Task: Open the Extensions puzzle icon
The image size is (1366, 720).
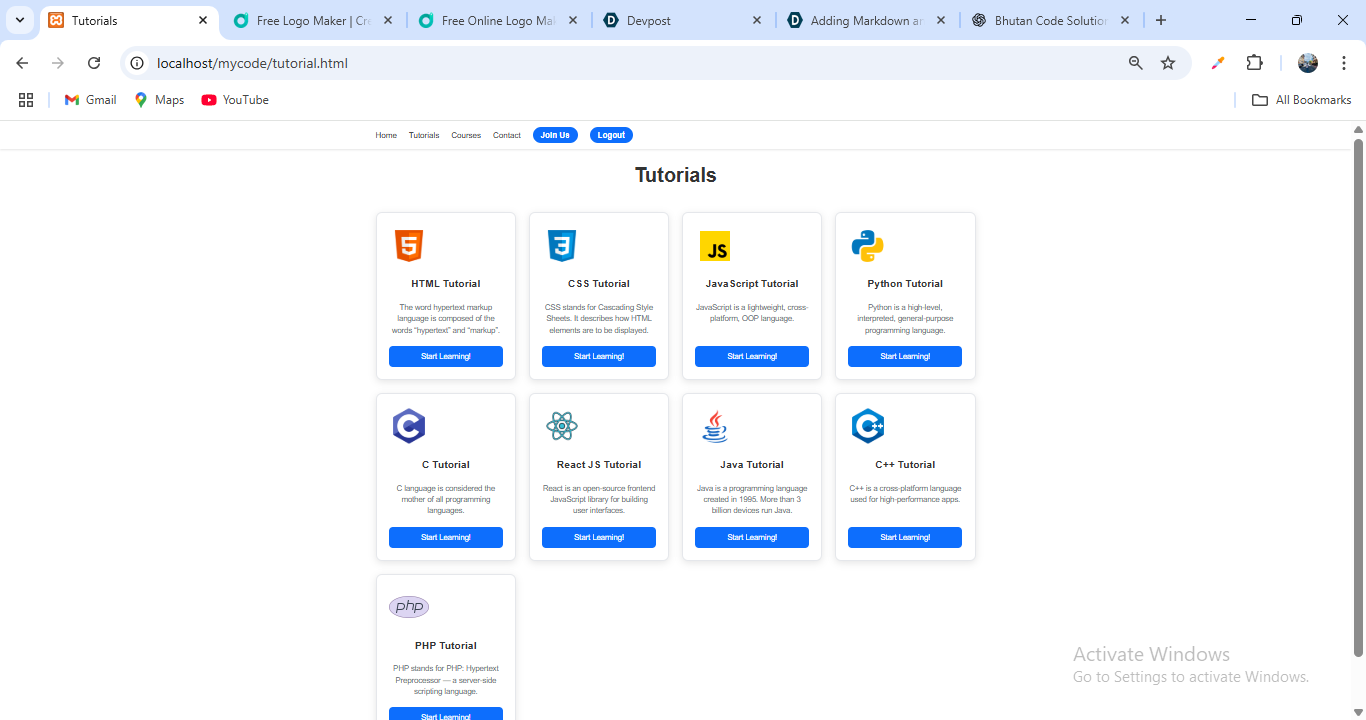Action: (1254, 63)
